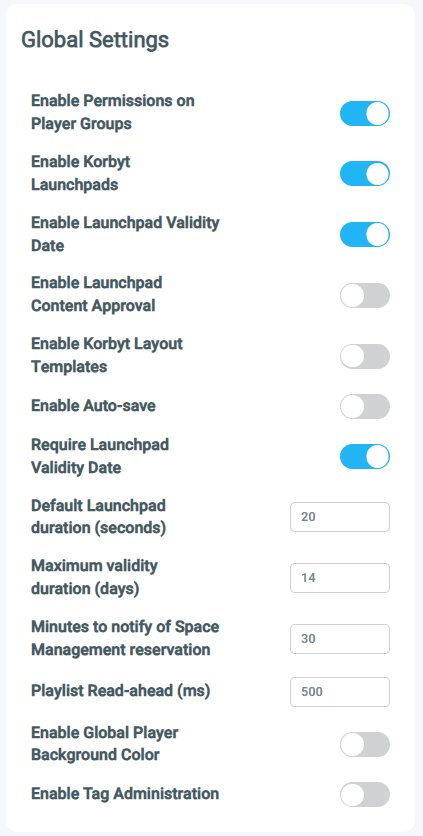This screenshot has height=836, width=423.
Task: Turn off Enable Korbyt Launchpads switch
Action: (365, 174)
